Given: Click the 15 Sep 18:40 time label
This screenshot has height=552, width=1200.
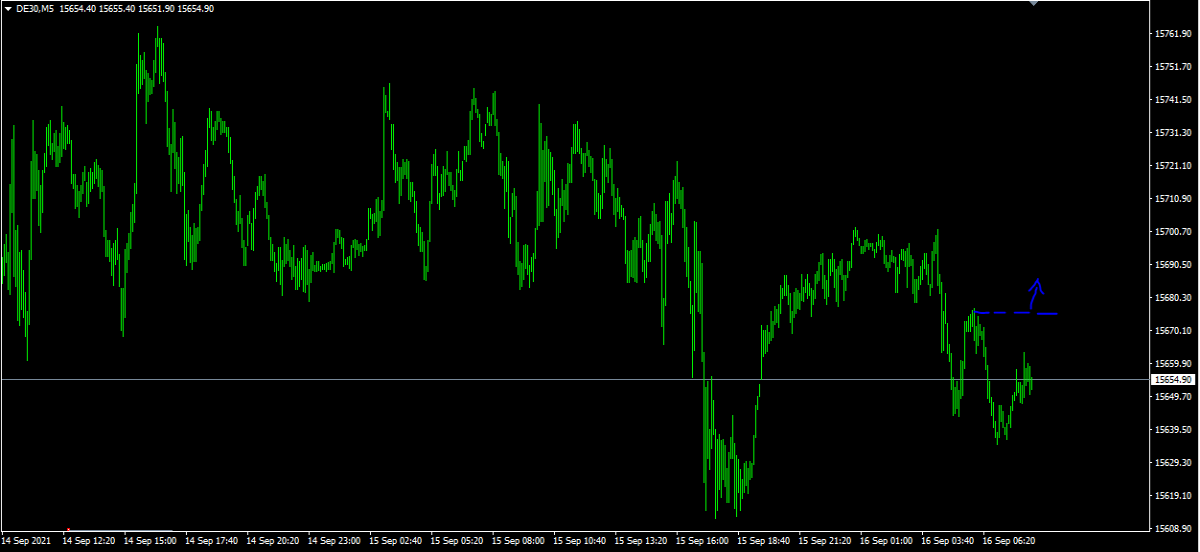Looking at the screenshot, I should coord(764,541).
